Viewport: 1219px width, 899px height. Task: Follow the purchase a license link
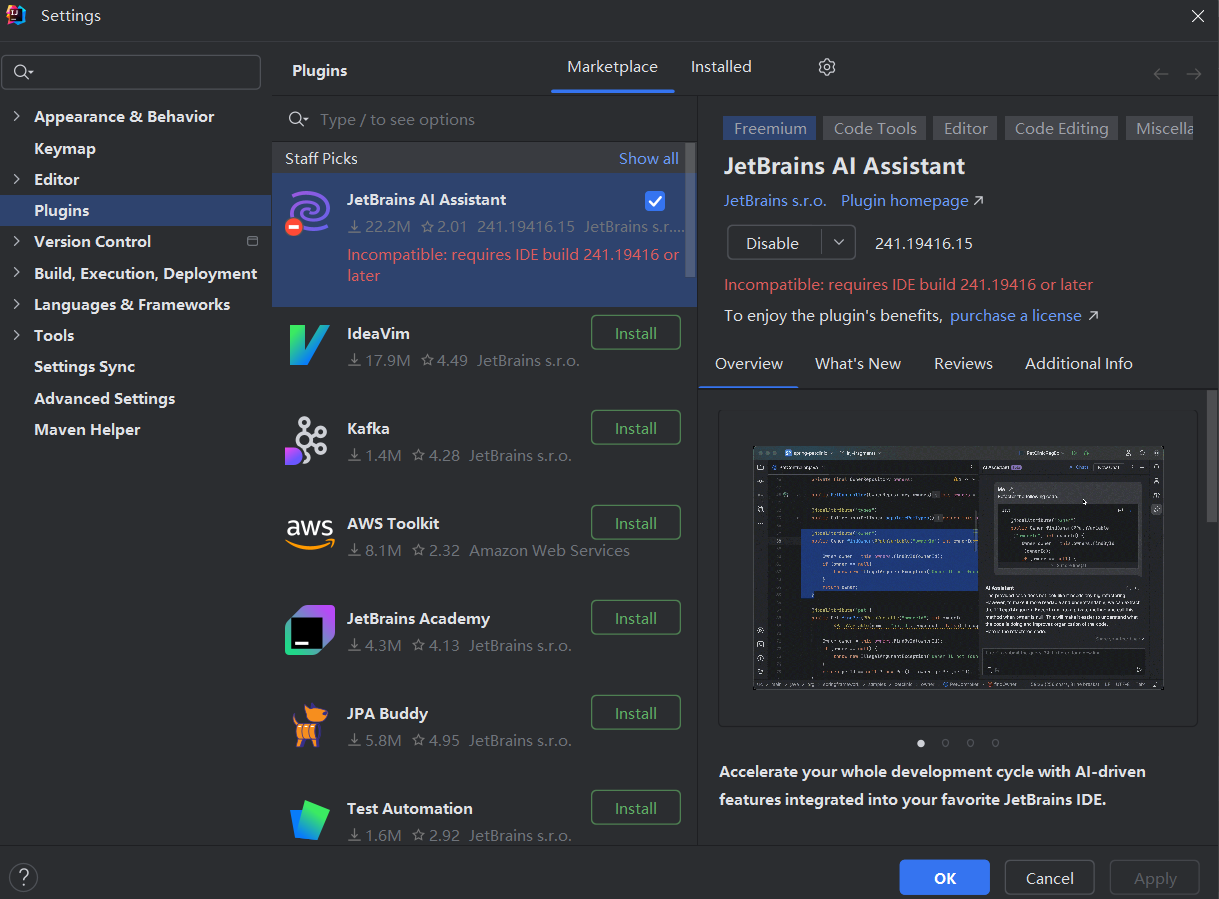pos(1015,316)
